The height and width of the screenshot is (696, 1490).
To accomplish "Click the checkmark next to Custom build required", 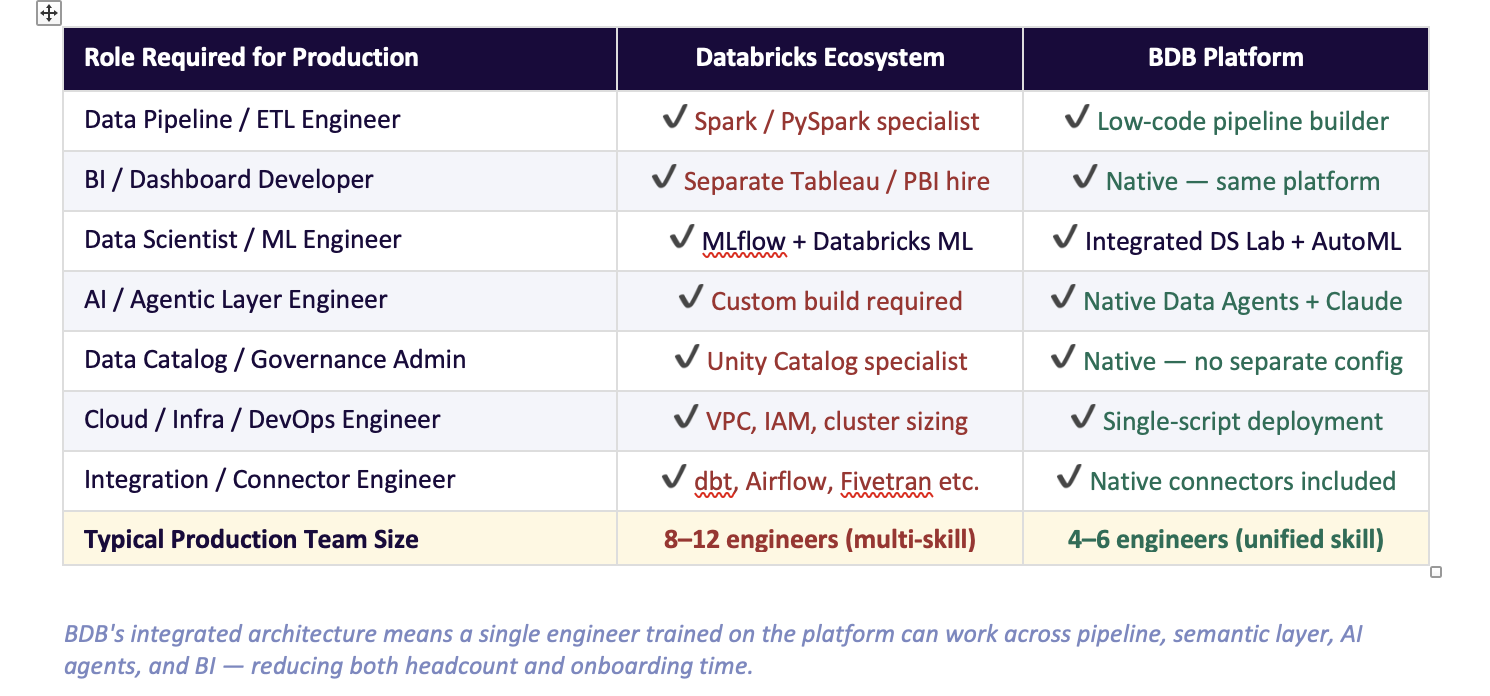I will click(690, 298).
